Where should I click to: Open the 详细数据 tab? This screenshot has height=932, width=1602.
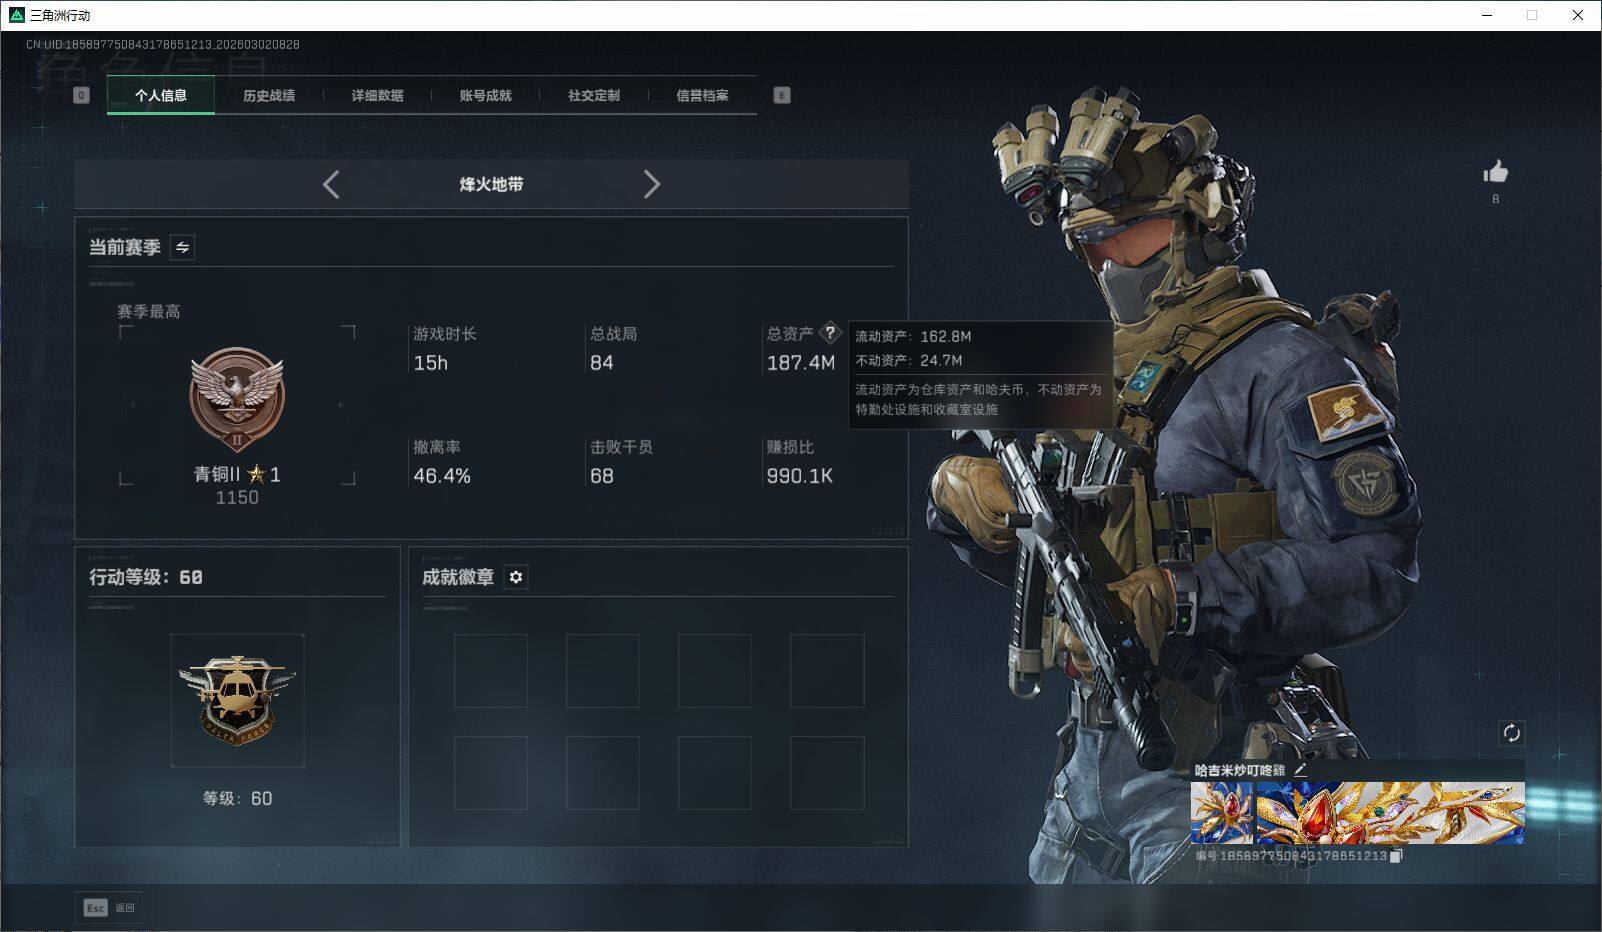(x=377, y=95)
